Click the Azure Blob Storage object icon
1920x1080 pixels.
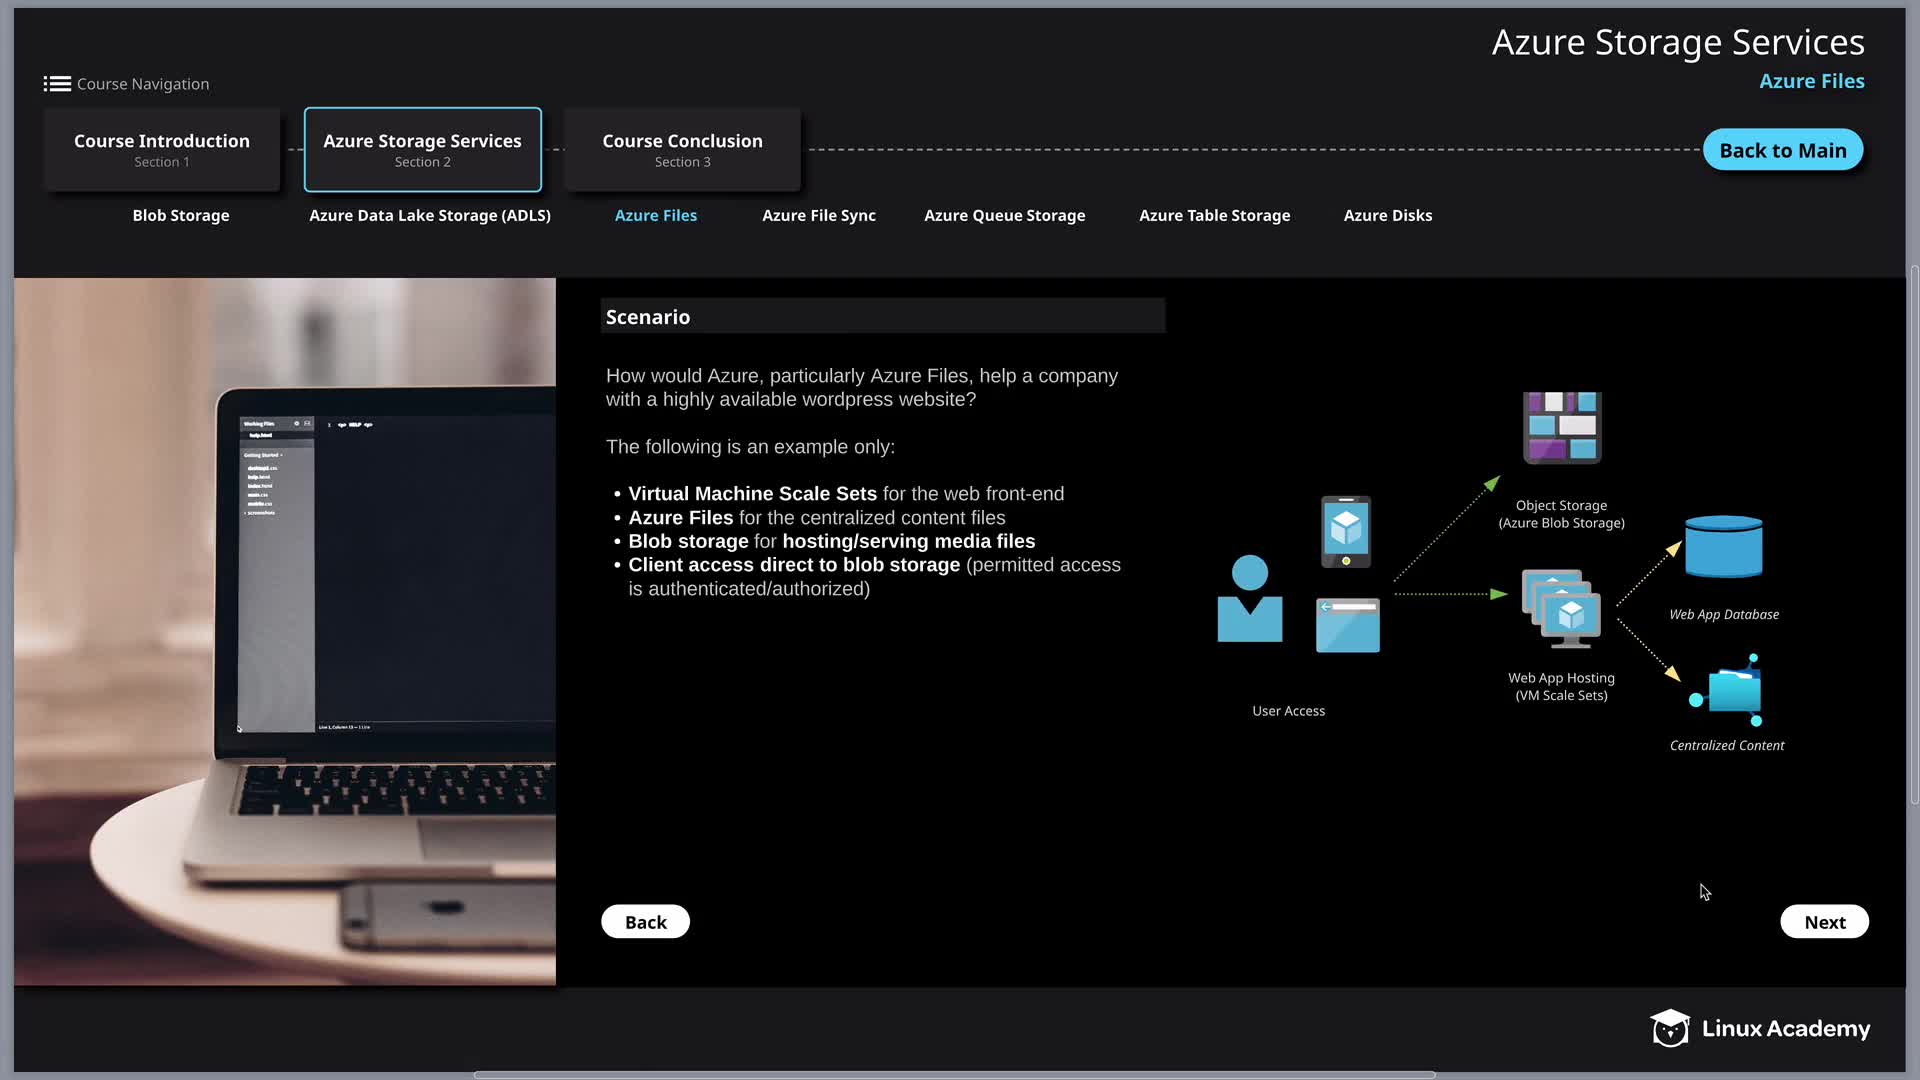click(1562, 428)
